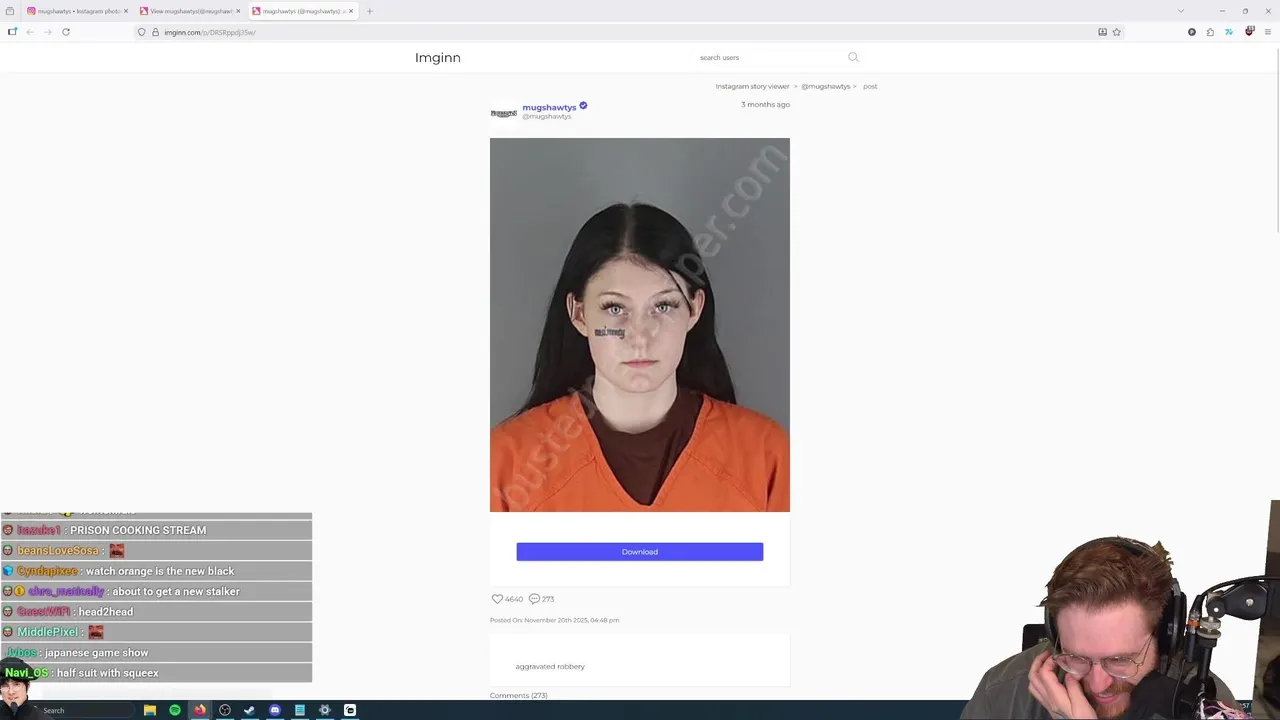Click the 'japanese game show' chat message
The height and width of the screenshot is (720, 1280).
point(97,653)
